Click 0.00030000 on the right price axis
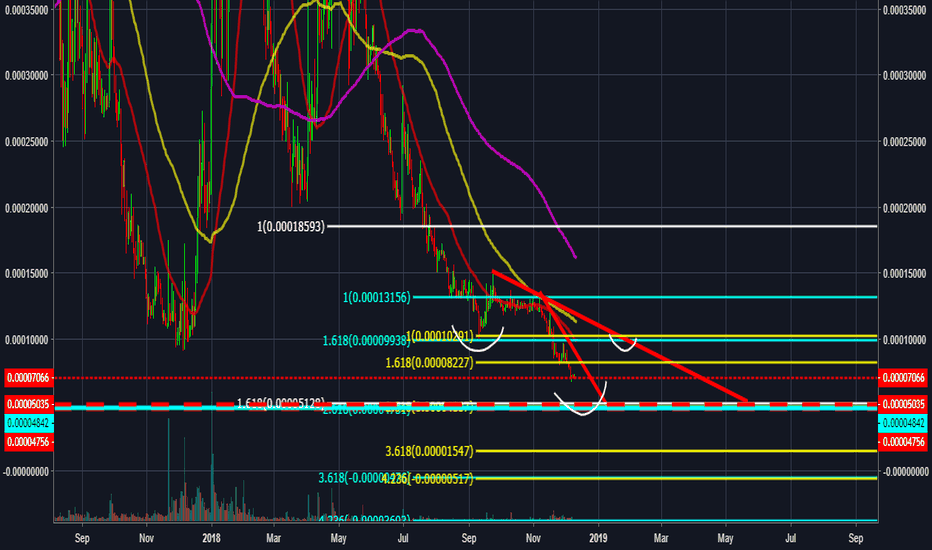932x550 pixels. [x=904, y=76]
